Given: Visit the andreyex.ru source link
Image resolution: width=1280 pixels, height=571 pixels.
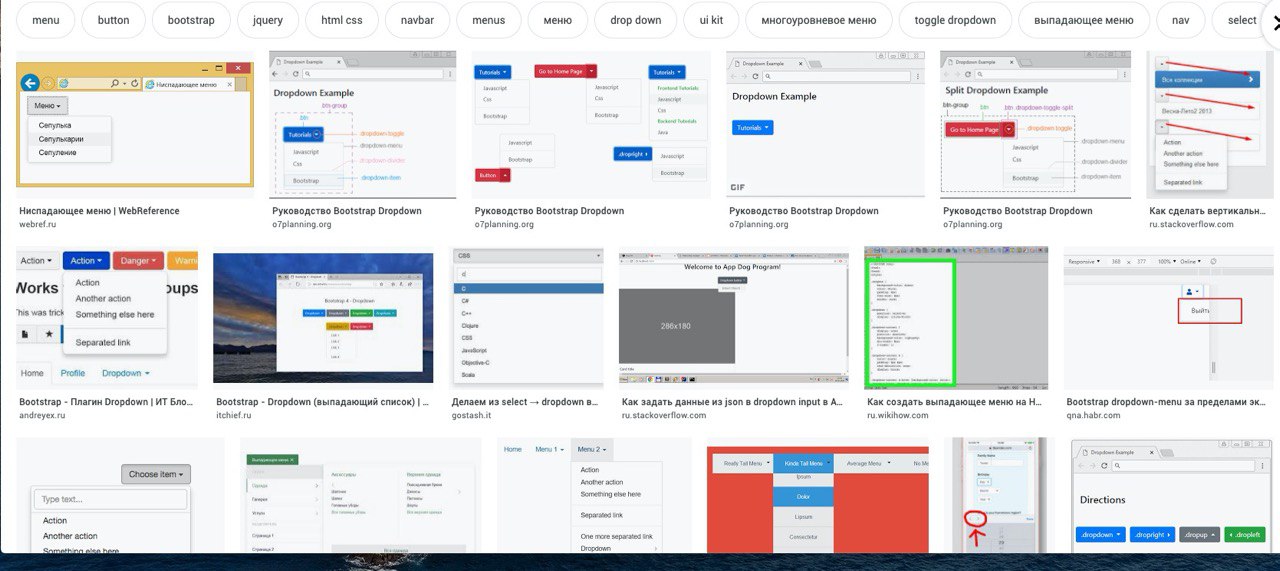Looking at the screenshot, I should coord(42,415).
